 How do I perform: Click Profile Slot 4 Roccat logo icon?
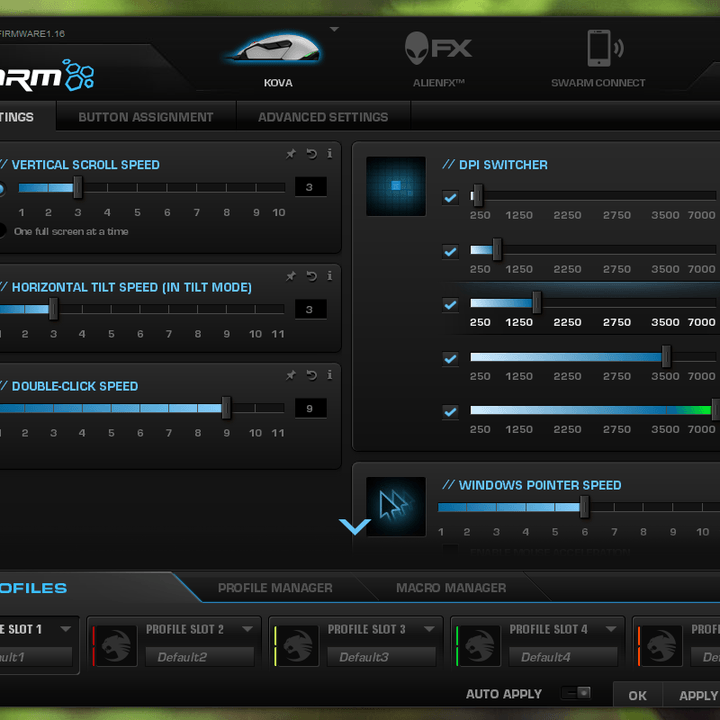point(478,646)
